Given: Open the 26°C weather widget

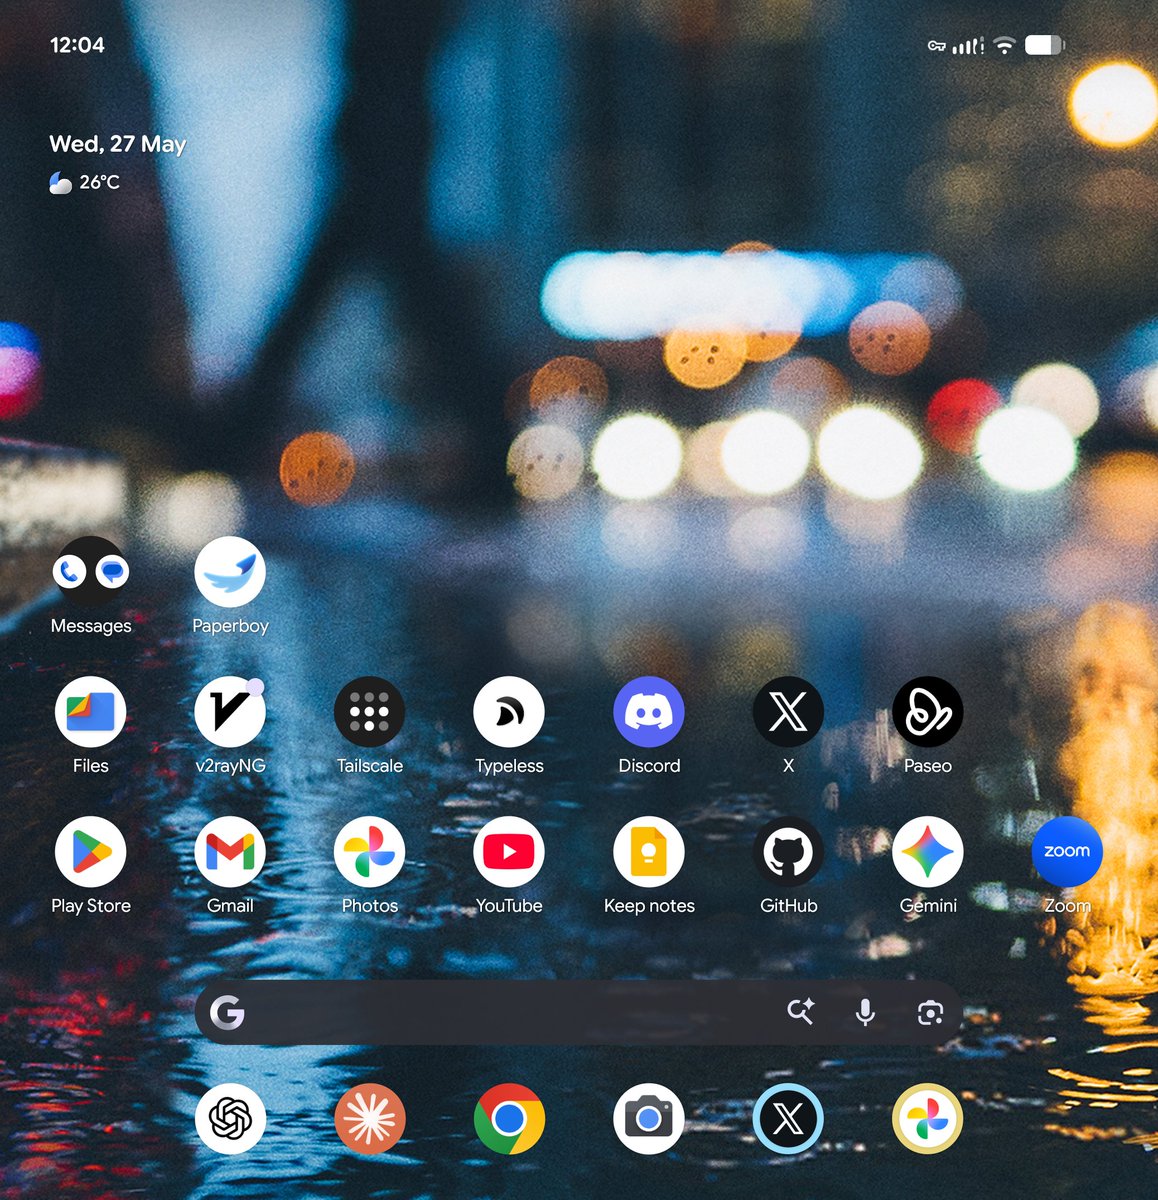Looking at the screenshot, I should [x=85, y=182].
